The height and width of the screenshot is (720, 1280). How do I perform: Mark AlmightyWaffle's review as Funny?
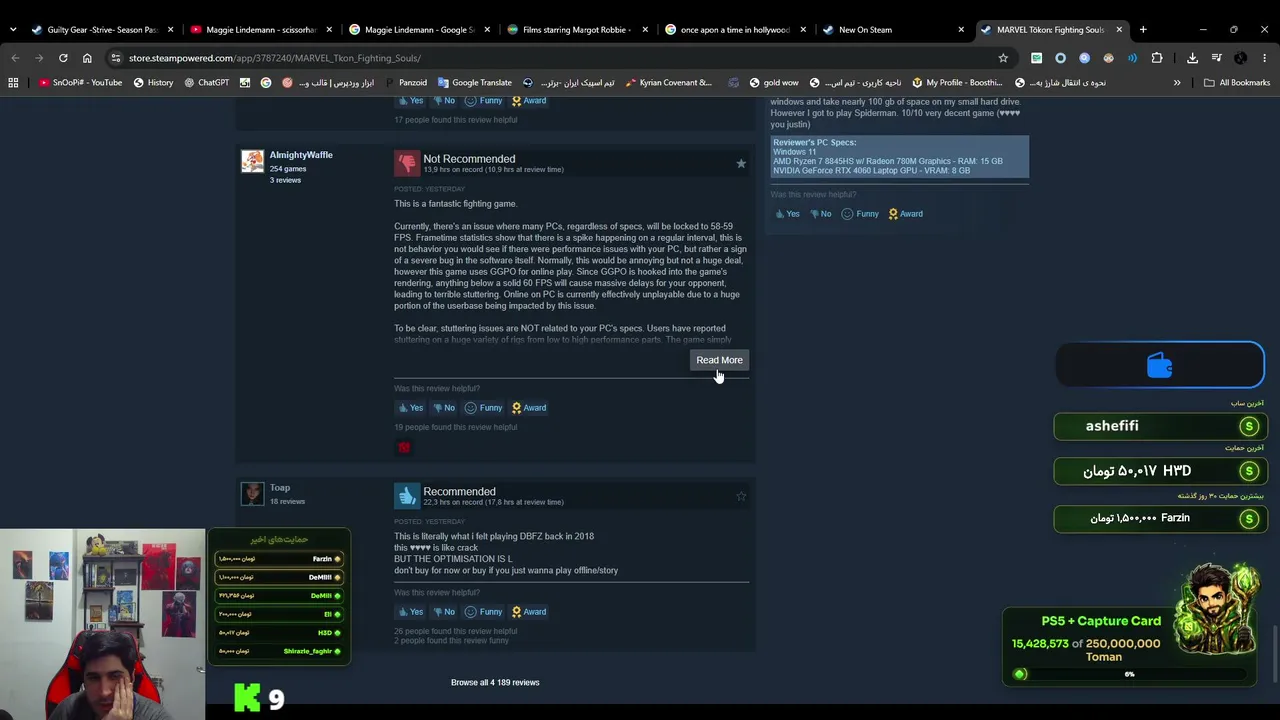[483, 408]
